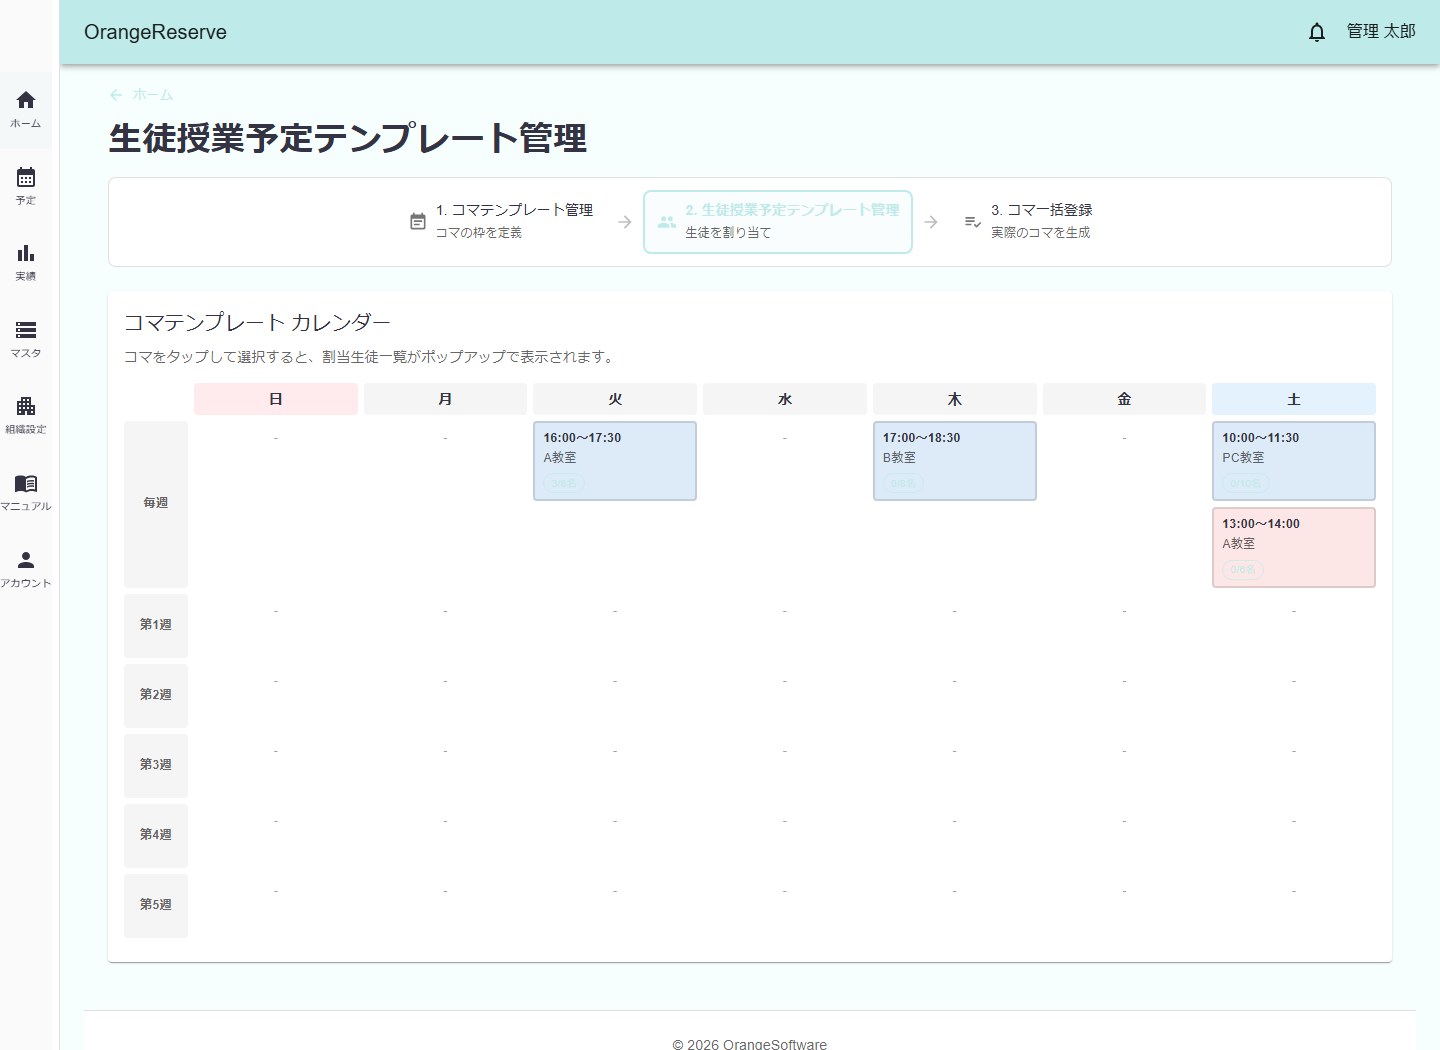
Task: Select Thursday 17:00～18:30 B教室 slot
Action: 955,461
